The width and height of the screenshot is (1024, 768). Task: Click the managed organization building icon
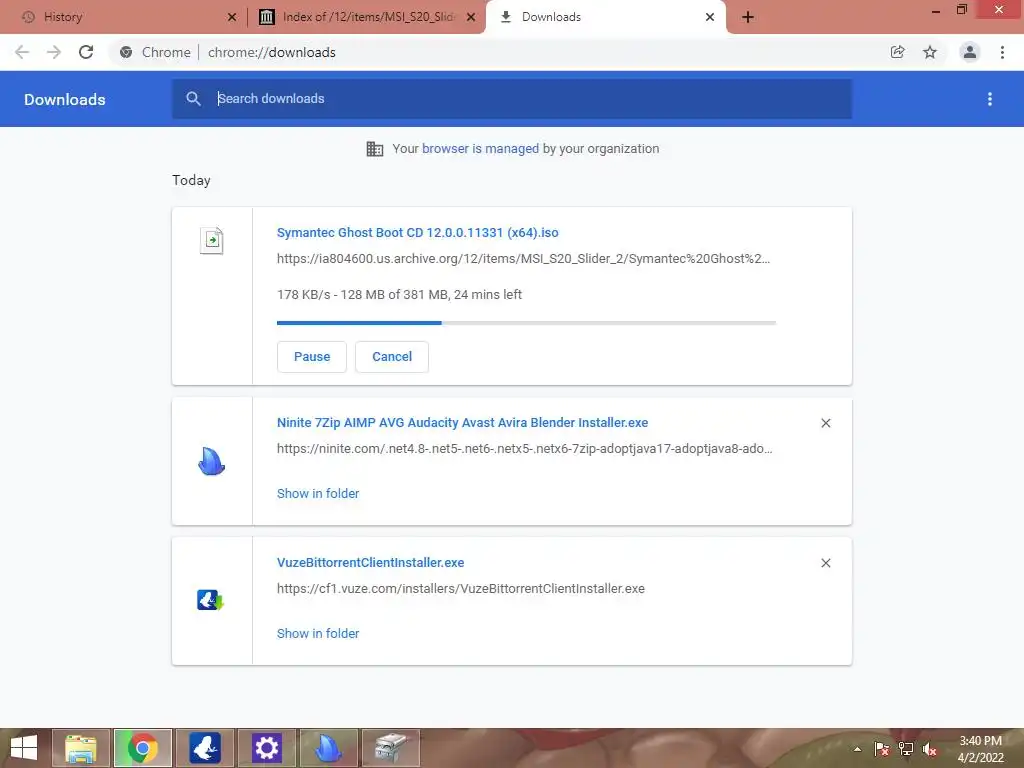[375, 149]
